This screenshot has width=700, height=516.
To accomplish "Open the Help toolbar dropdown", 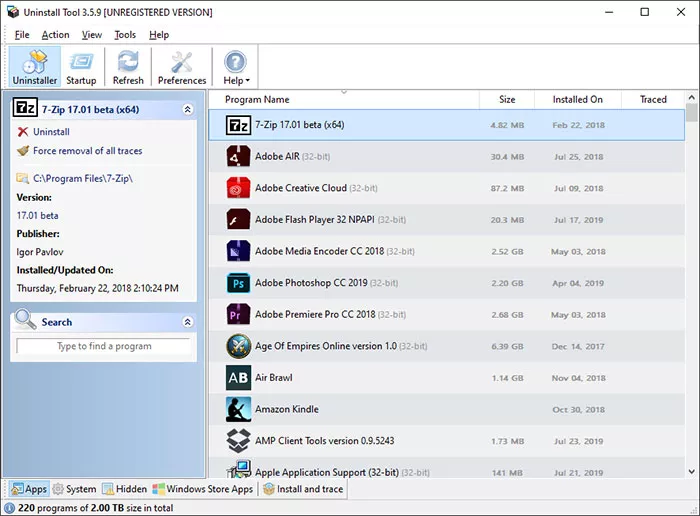I will 236,67.
